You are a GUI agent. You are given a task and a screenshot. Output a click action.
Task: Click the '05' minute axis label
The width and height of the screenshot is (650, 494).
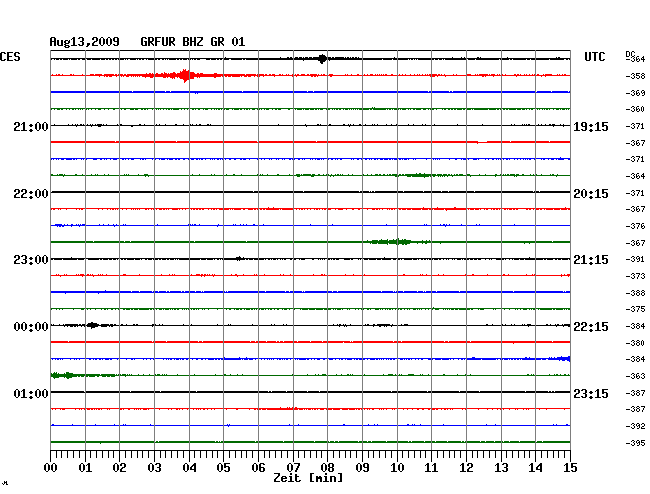coord(223,468)
